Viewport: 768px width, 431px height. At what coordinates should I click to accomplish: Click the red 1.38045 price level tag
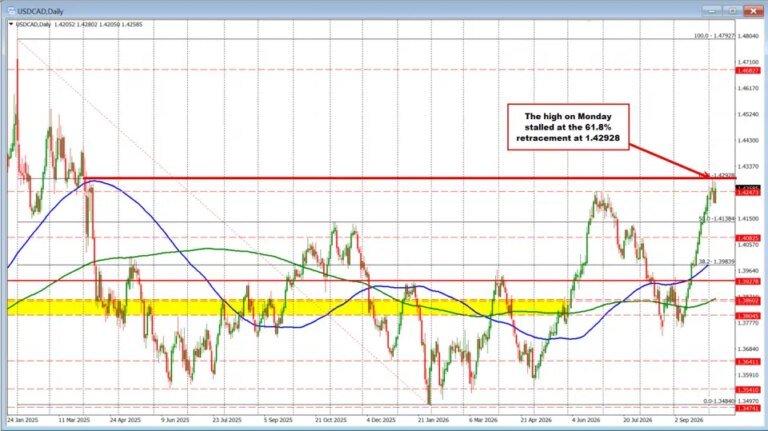748,316
